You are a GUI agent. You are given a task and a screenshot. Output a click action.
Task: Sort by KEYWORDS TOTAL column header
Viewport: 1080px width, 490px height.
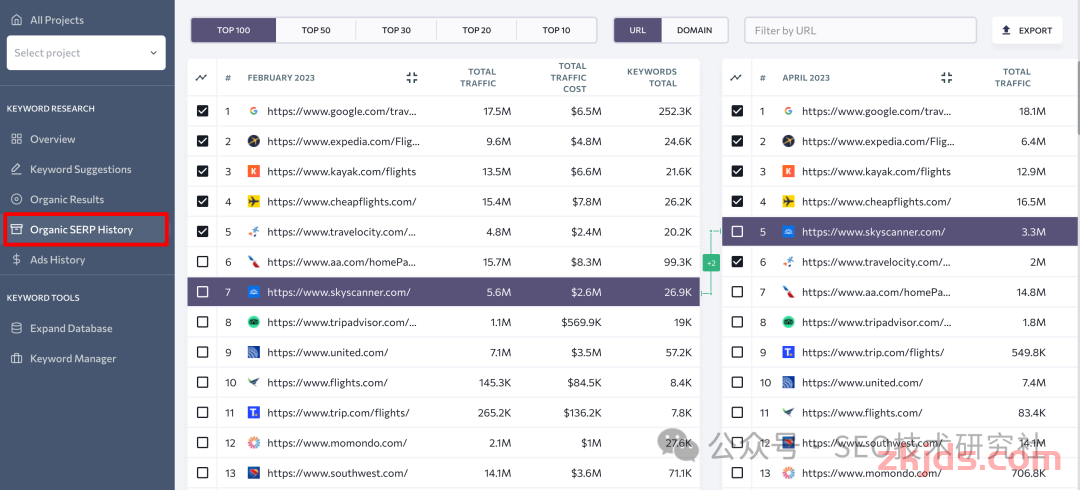(x=652, y=77)
